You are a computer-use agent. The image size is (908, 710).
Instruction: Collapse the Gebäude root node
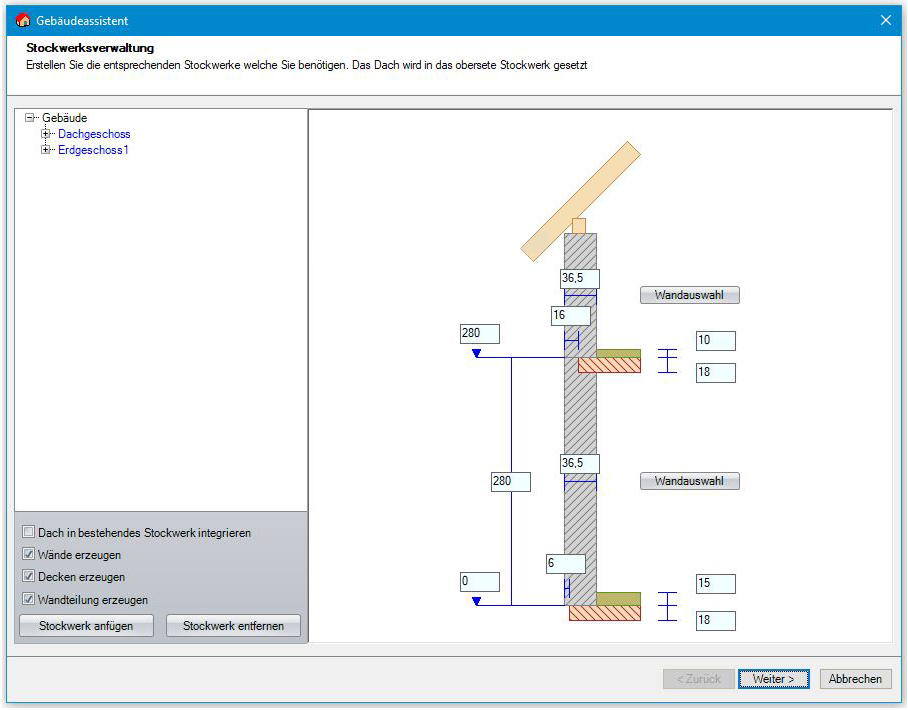coord(30,118)
